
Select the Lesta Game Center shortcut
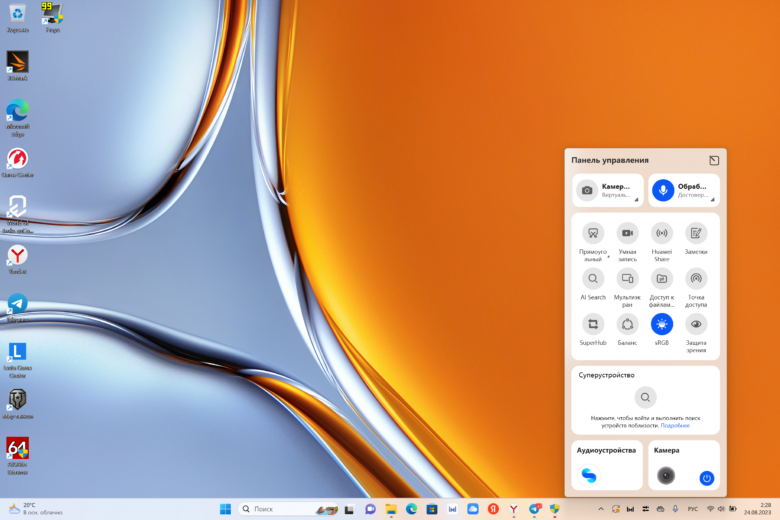tap(17, 360)
